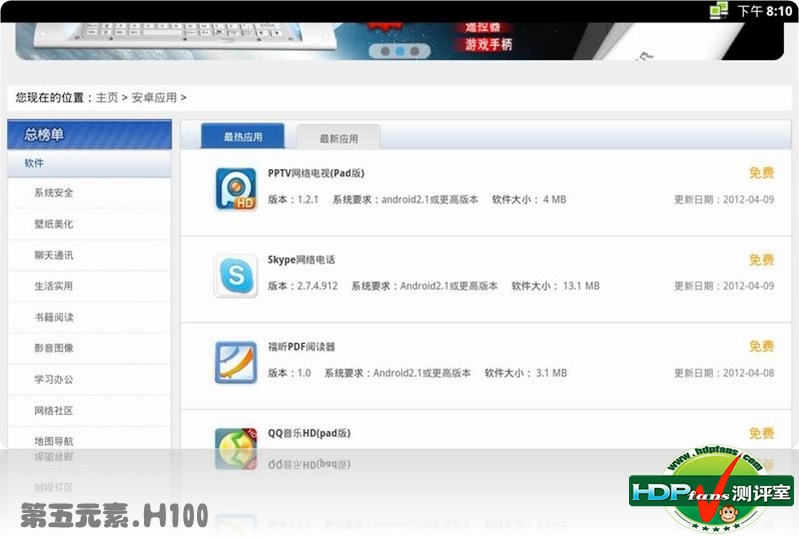
Task: Tap the 游戏手柄 text in the banner
Action: (x=488, y=45)
